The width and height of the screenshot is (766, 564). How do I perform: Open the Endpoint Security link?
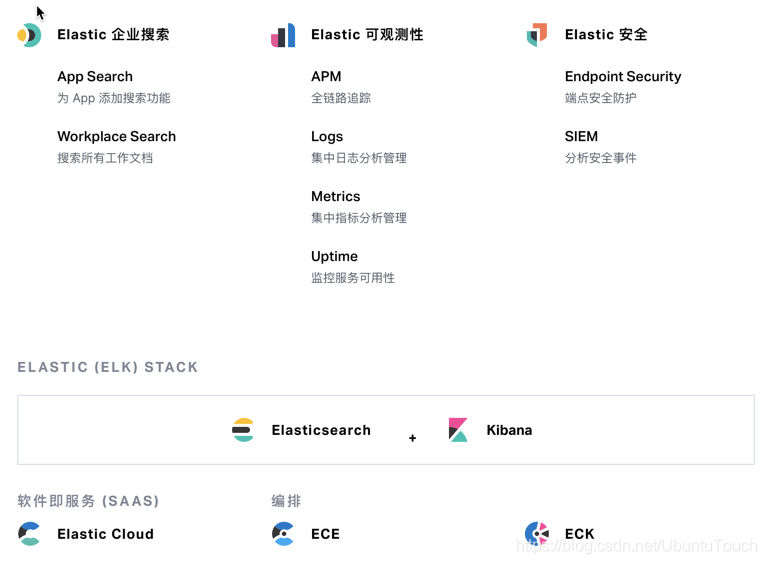623,76
